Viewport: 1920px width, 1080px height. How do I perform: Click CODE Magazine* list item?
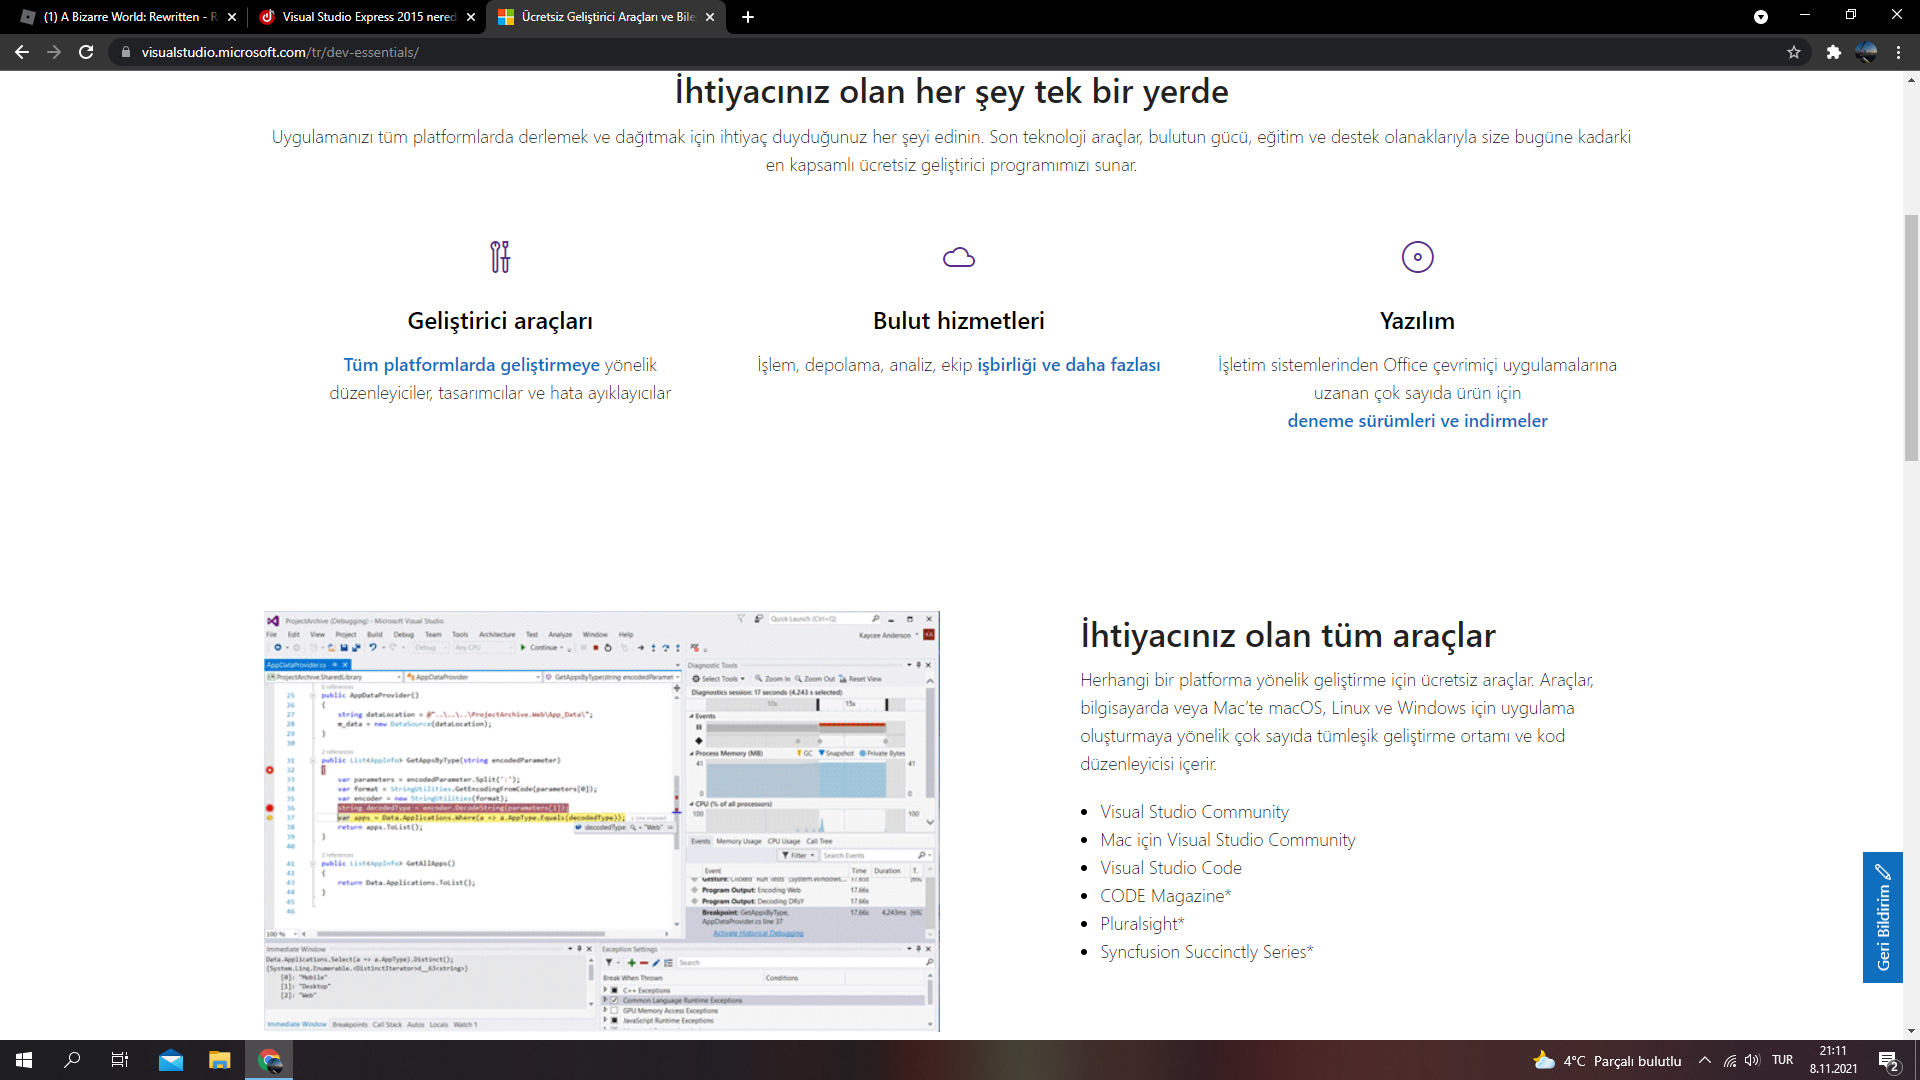coord(1166,896)
